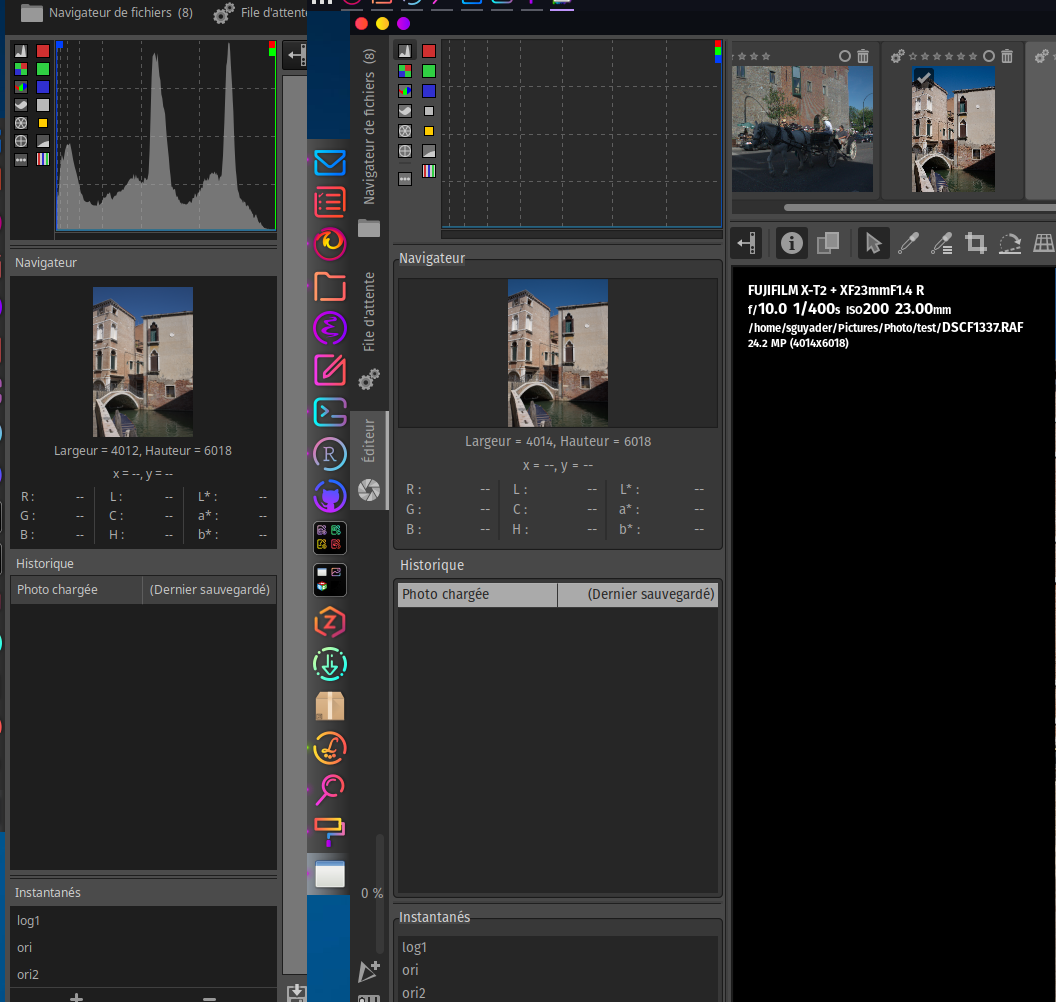Switch to vertical 'File d'attente' tab
Screen dimensions: 1056x1002
tap(369, 329)
